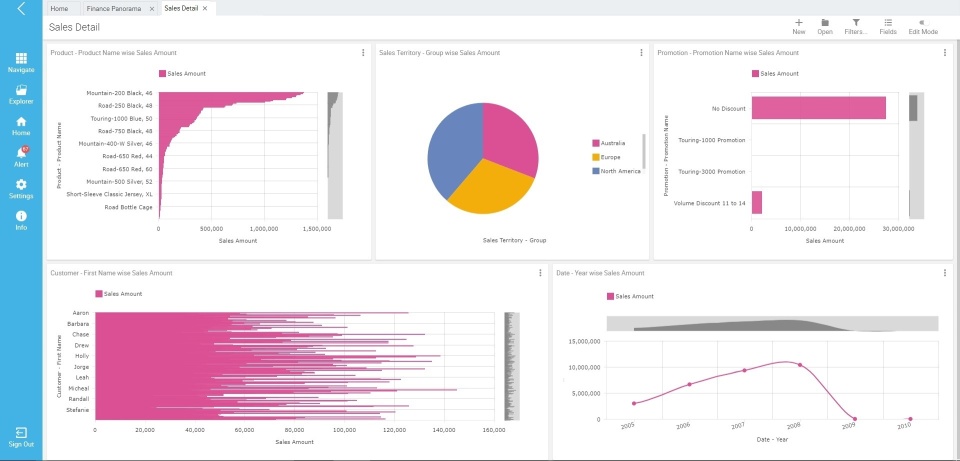960x461 pixels.
Task: Open Date Year chart options menu
Action: (x=945, y=273)
